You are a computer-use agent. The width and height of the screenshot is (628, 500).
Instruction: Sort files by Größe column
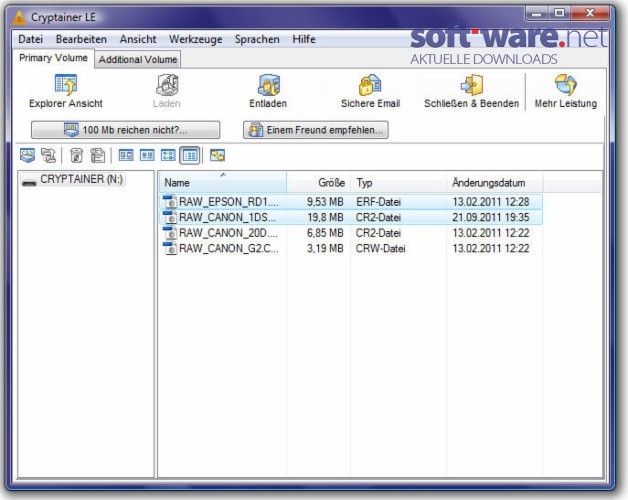click(318, 183)
